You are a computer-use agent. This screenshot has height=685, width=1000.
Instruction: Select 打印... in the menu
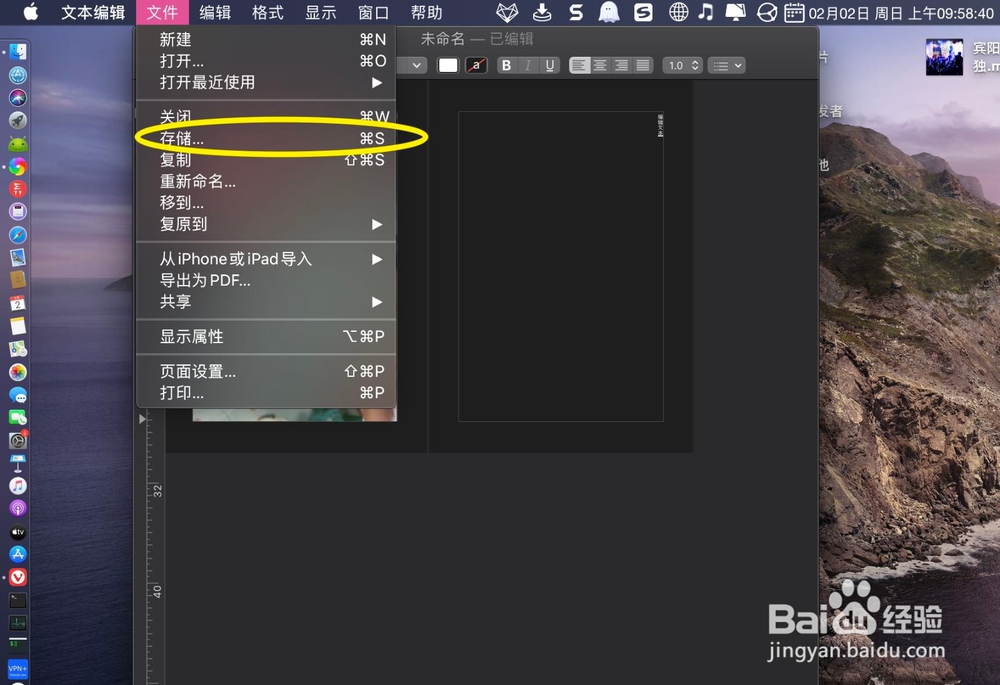(x=180, y=392)
